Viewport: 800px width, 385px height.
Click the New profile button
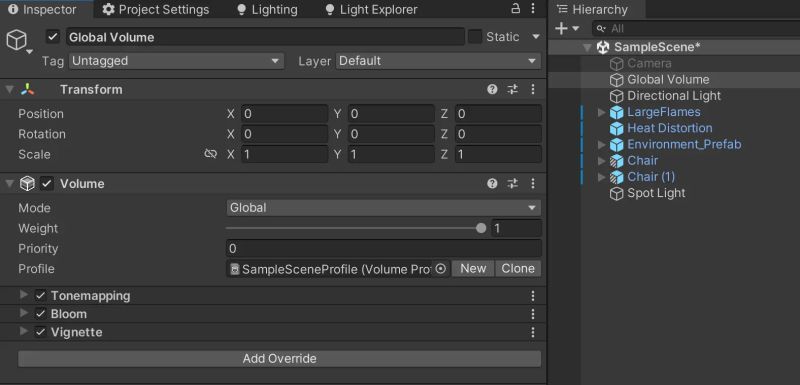(473, 268)
